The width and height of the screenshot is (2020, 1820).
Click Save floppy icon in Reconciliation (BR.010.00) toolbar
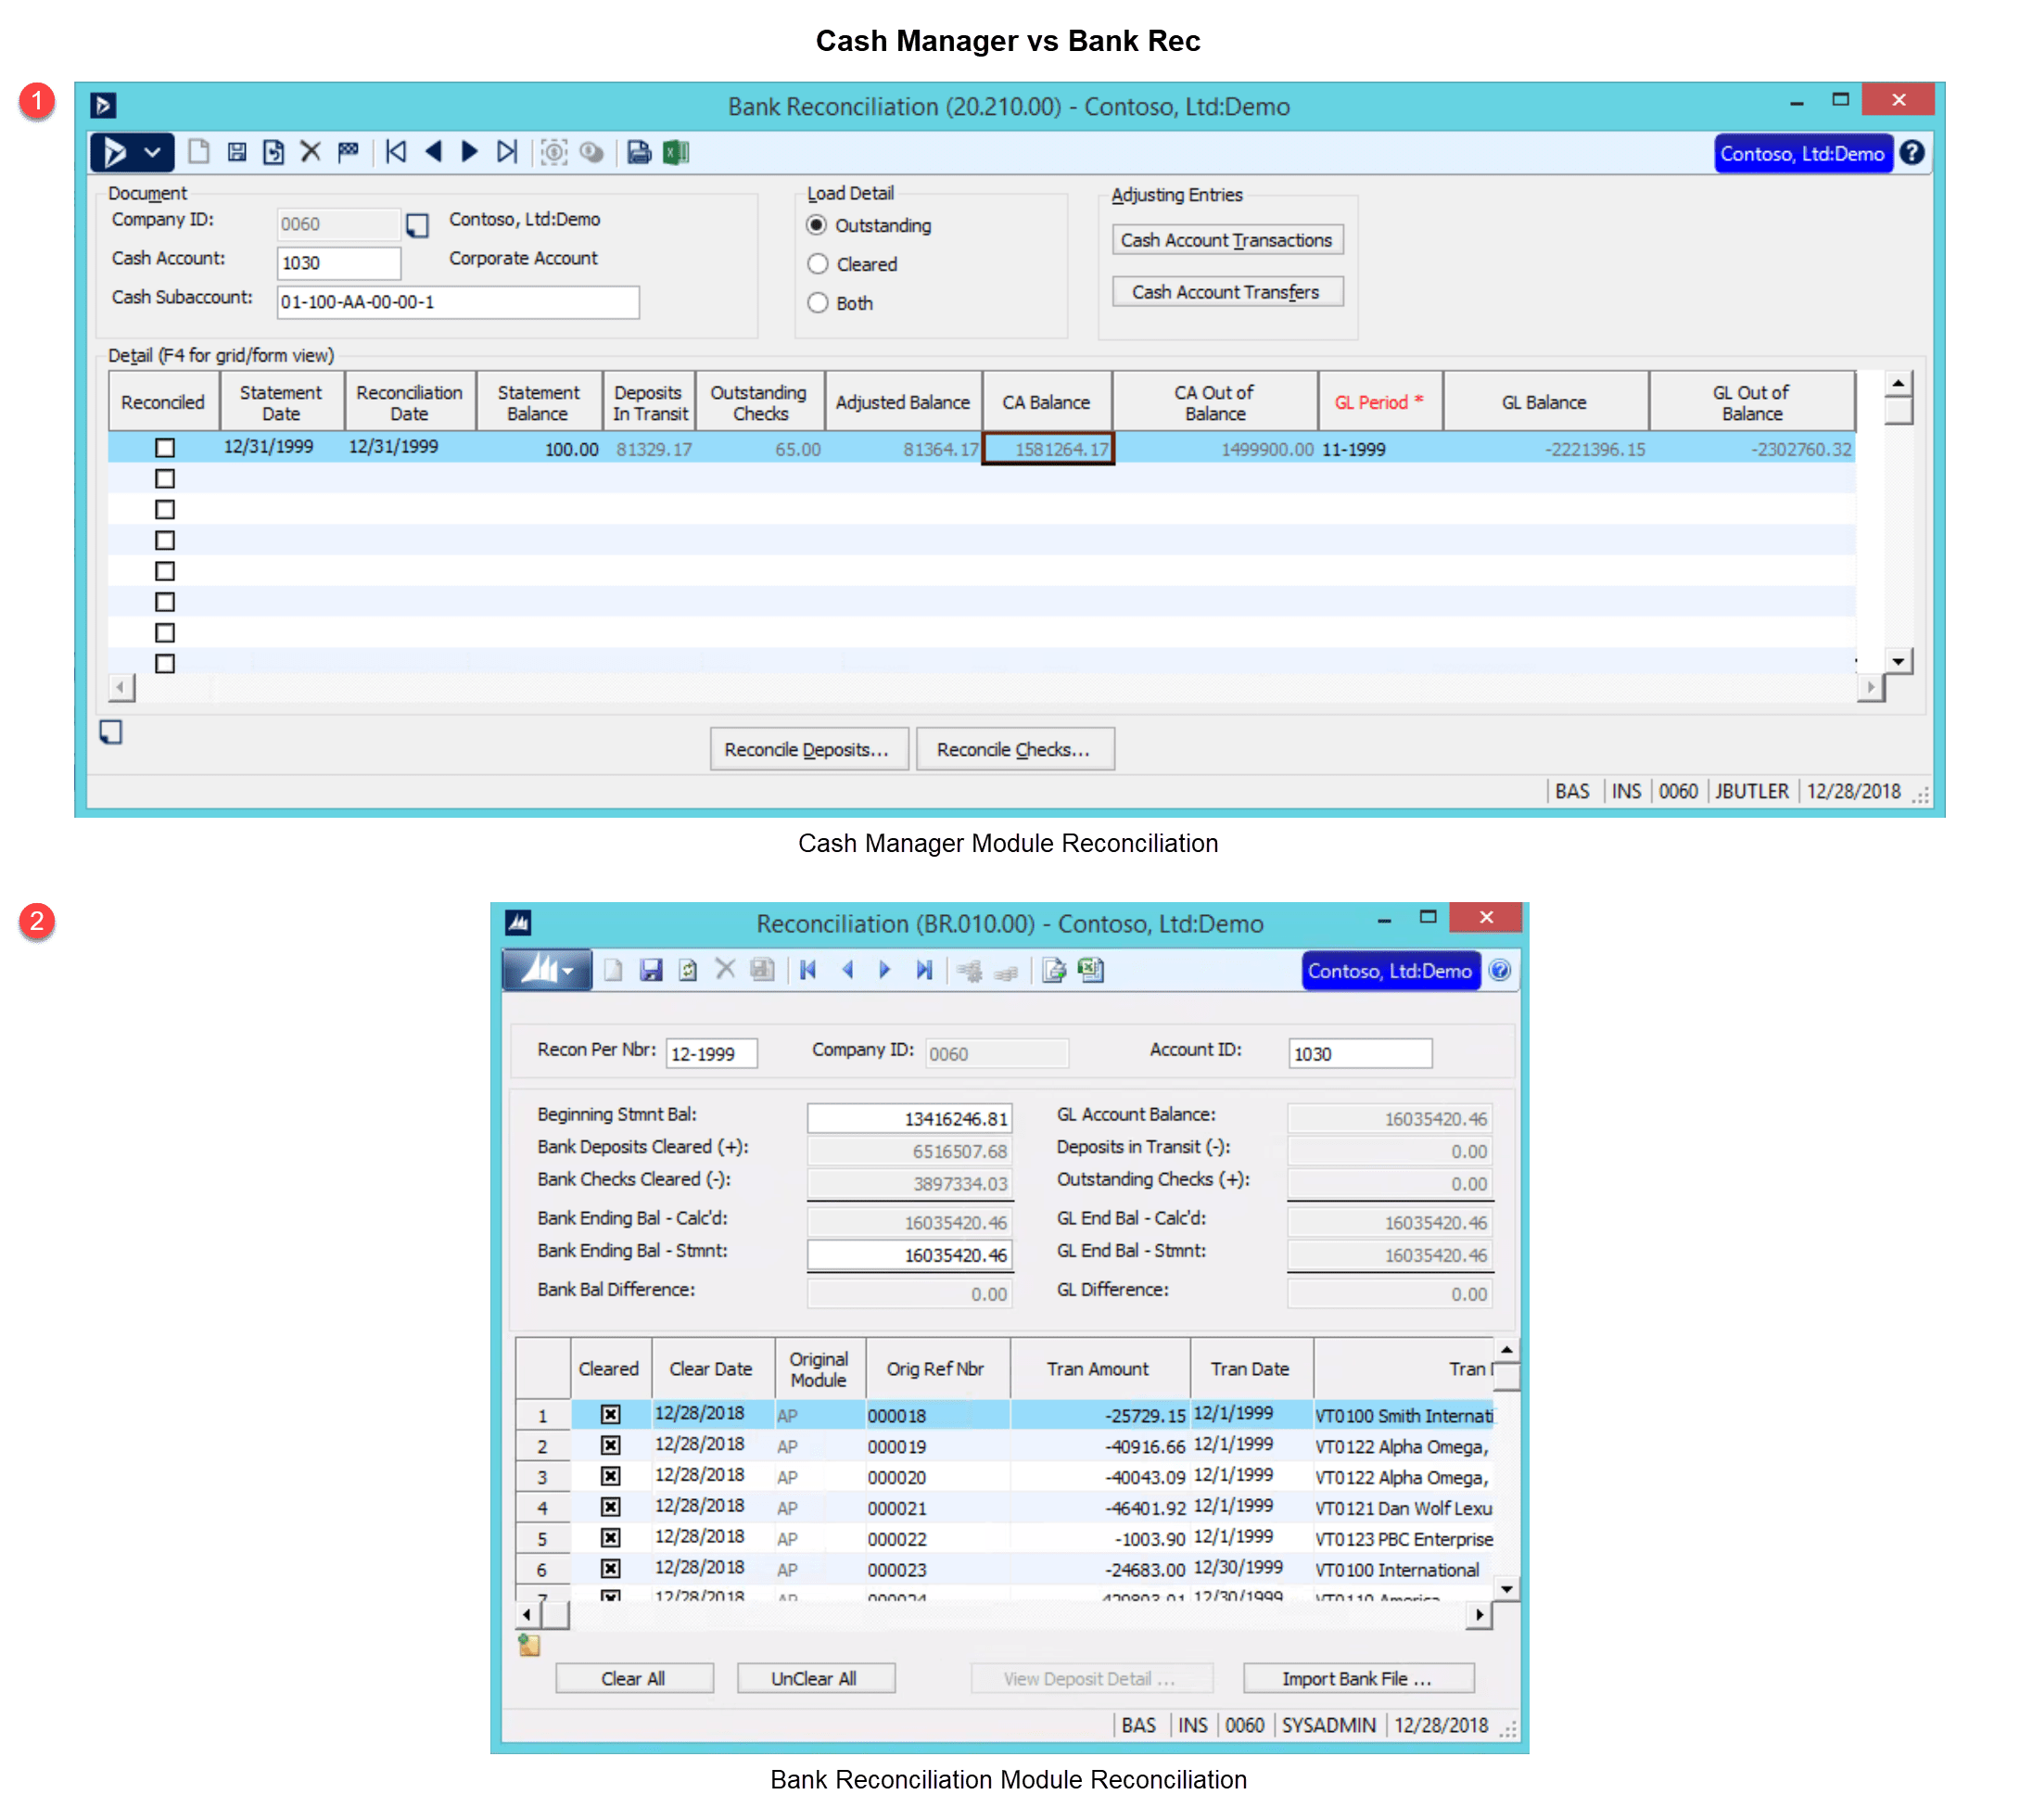(x=651, y=969)
